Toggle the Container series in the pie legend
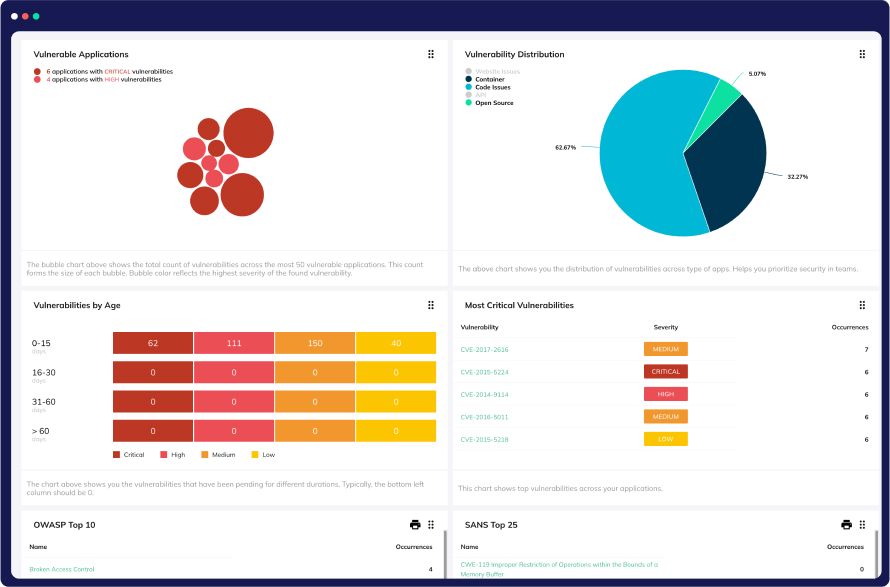 coord(490,79)
